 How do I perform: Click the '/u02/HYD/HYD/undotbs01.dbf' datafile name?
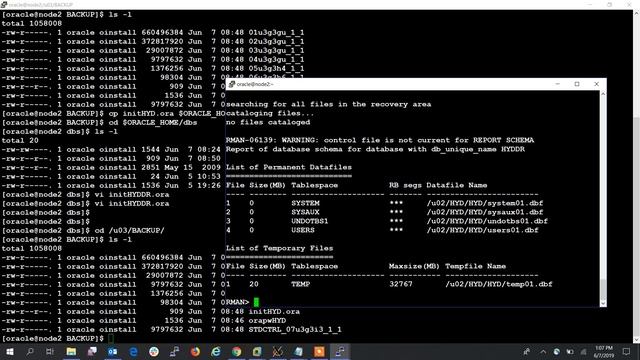click(x=487, y=221)
